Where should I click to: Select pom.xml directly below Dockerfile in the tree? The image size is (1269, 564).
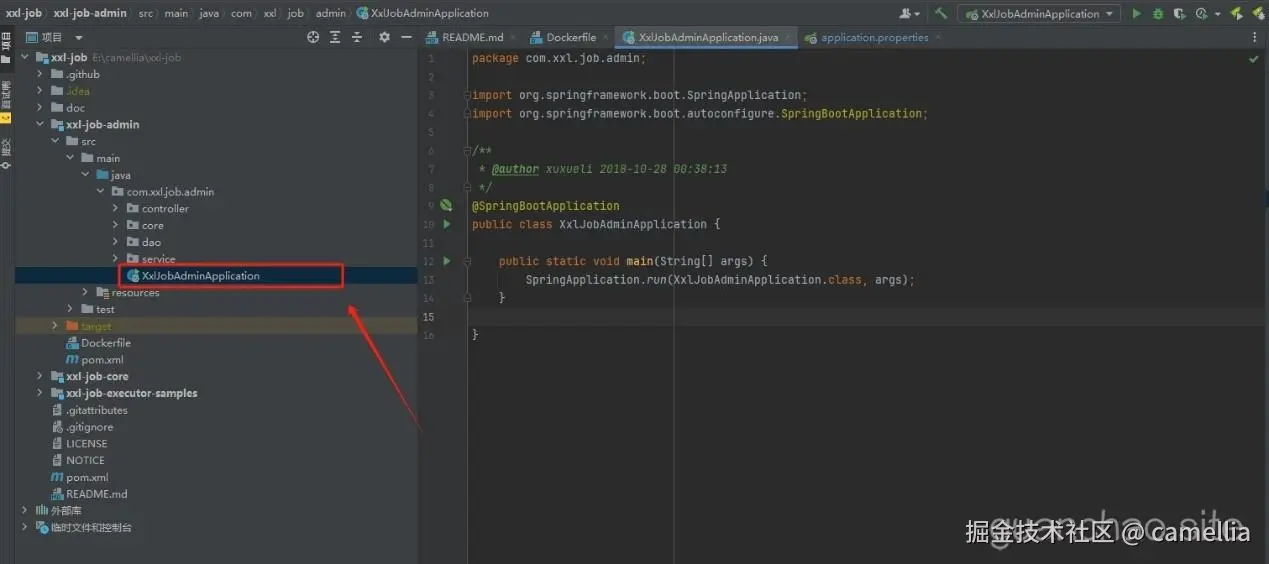pyautogui.click(x=102, y=360)
